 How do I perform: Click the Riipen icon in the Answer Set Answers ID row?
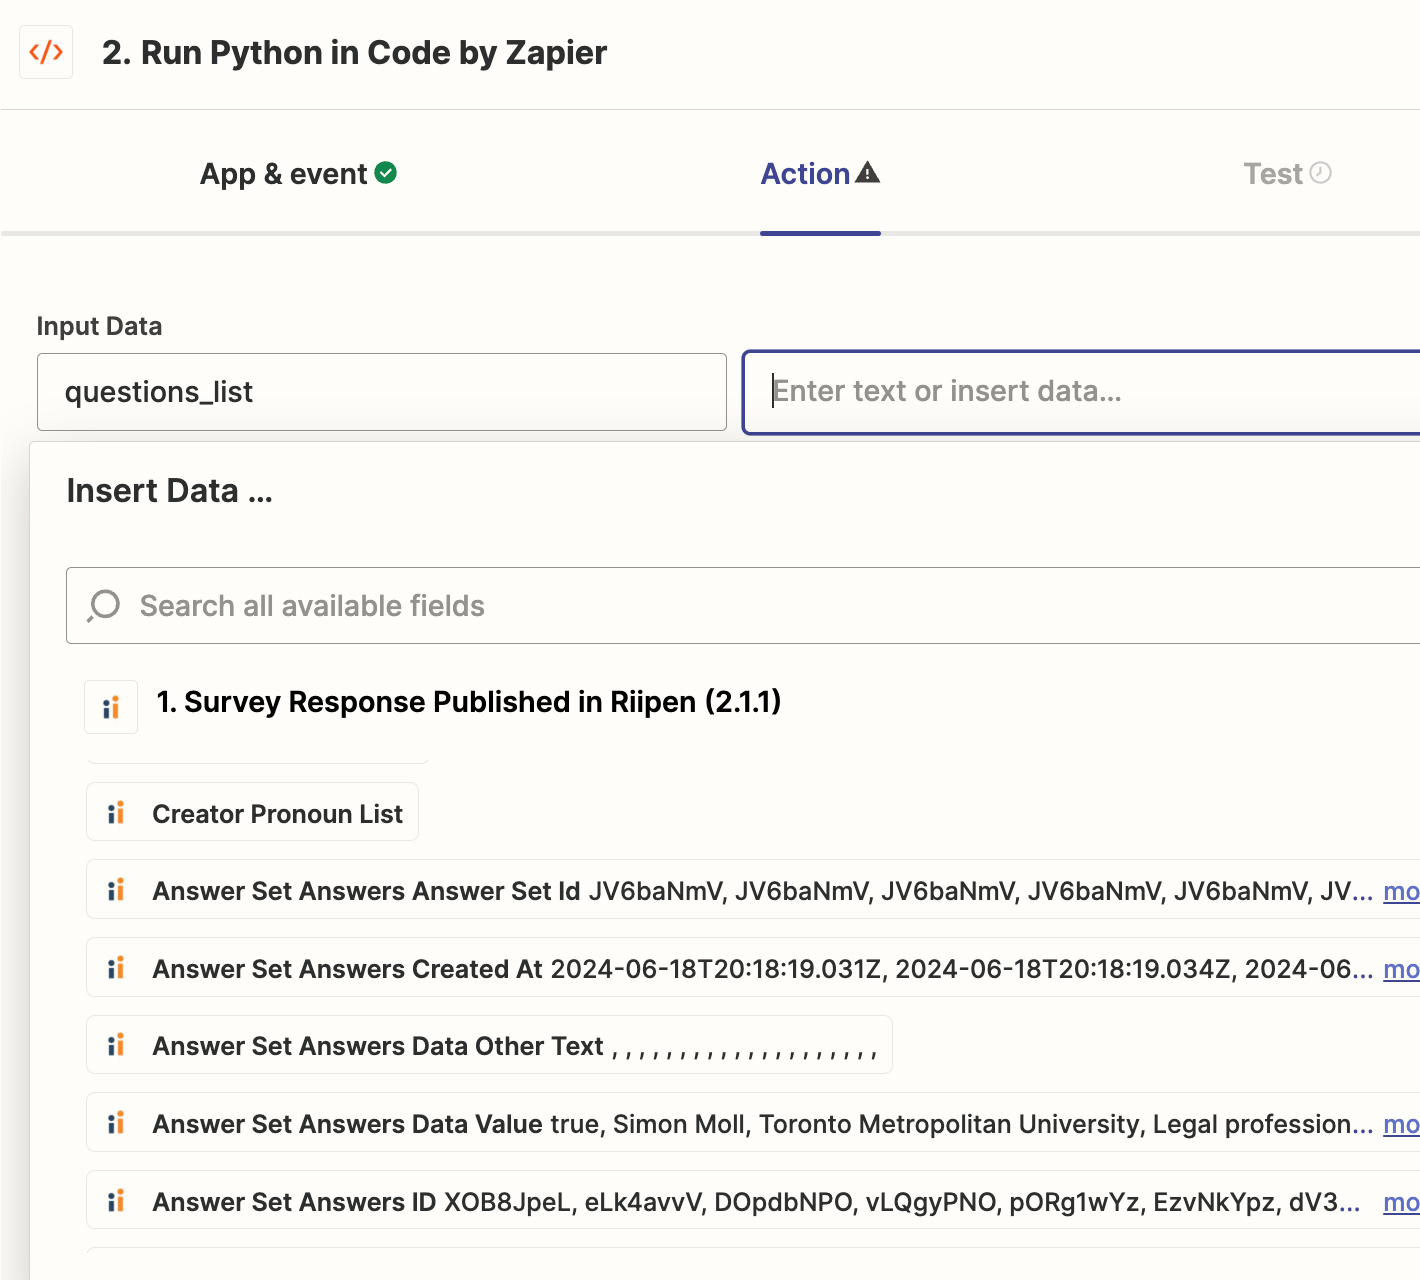pyautogui.click(x=116, y=1201)
